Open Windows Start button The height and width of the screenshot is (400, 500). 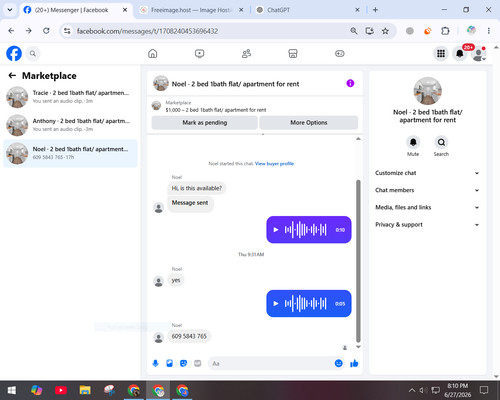pyautogui.click(x=12, y=390)
